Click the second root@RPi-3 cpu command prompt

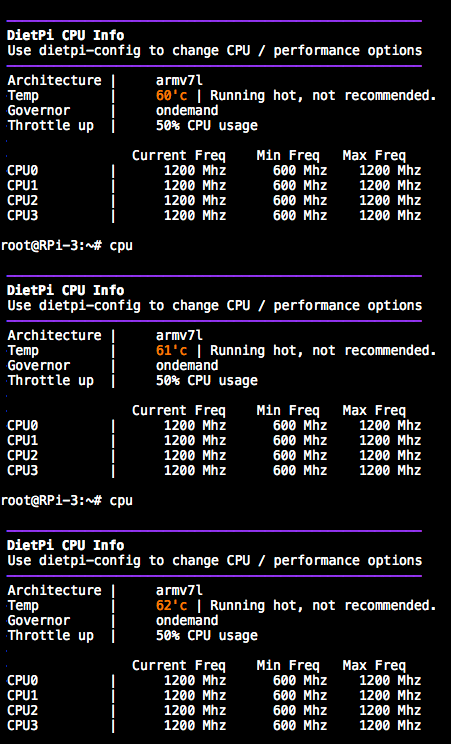click(66, 501)
